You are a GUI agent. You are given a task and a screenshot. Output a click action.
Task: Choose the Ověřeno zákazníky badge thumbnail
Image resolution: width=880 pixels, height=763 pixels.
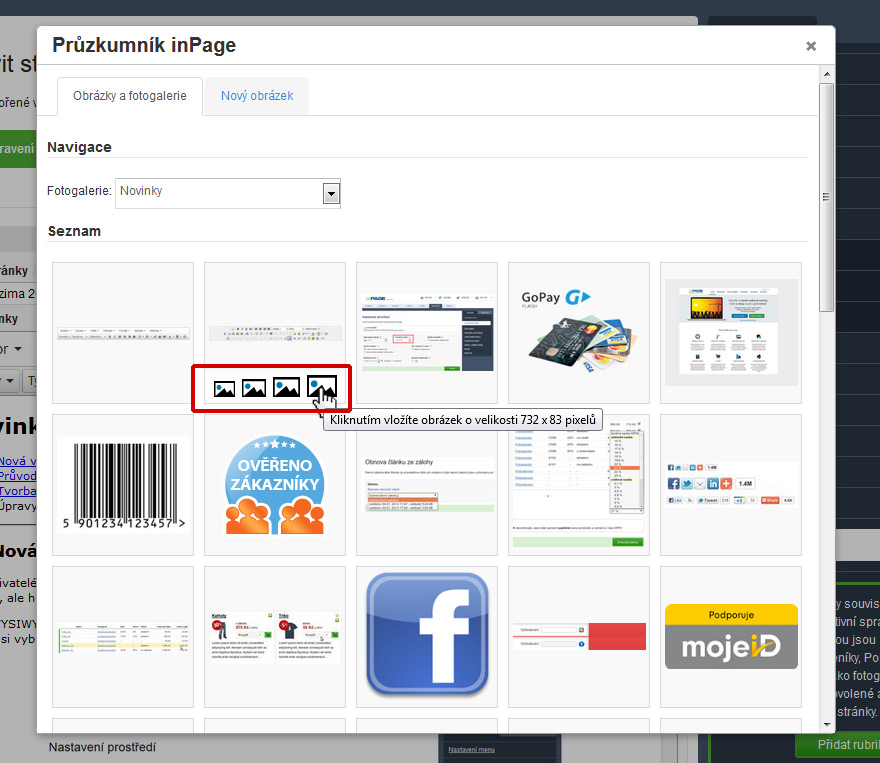(275, 485)
